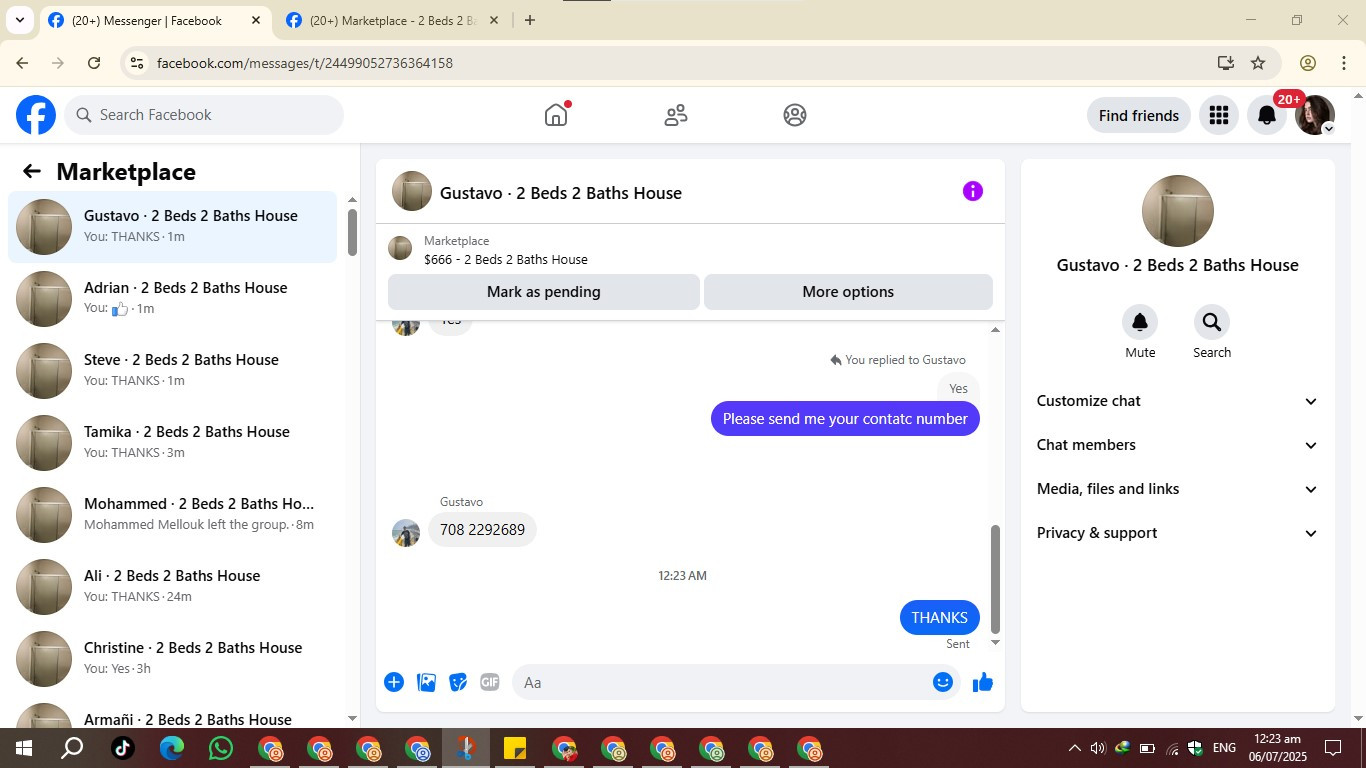Search in conversation magnifier icon

(1212, 322)
